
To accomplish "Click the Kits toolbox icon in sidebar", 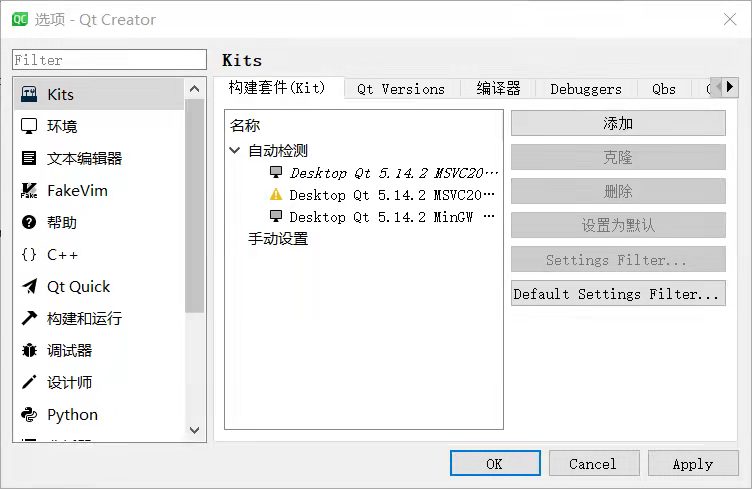I will [29, 94].
